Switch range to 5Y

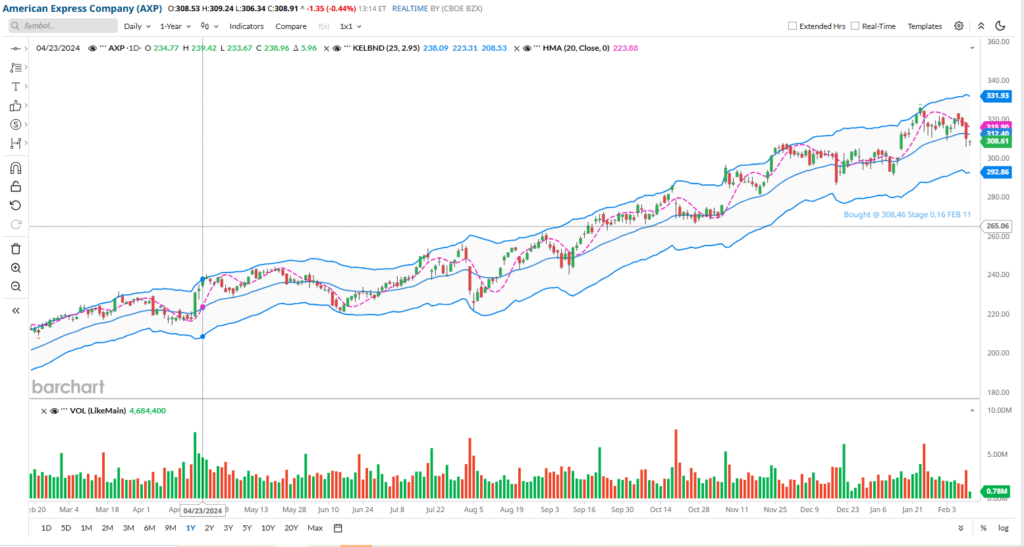pos(246,527)
